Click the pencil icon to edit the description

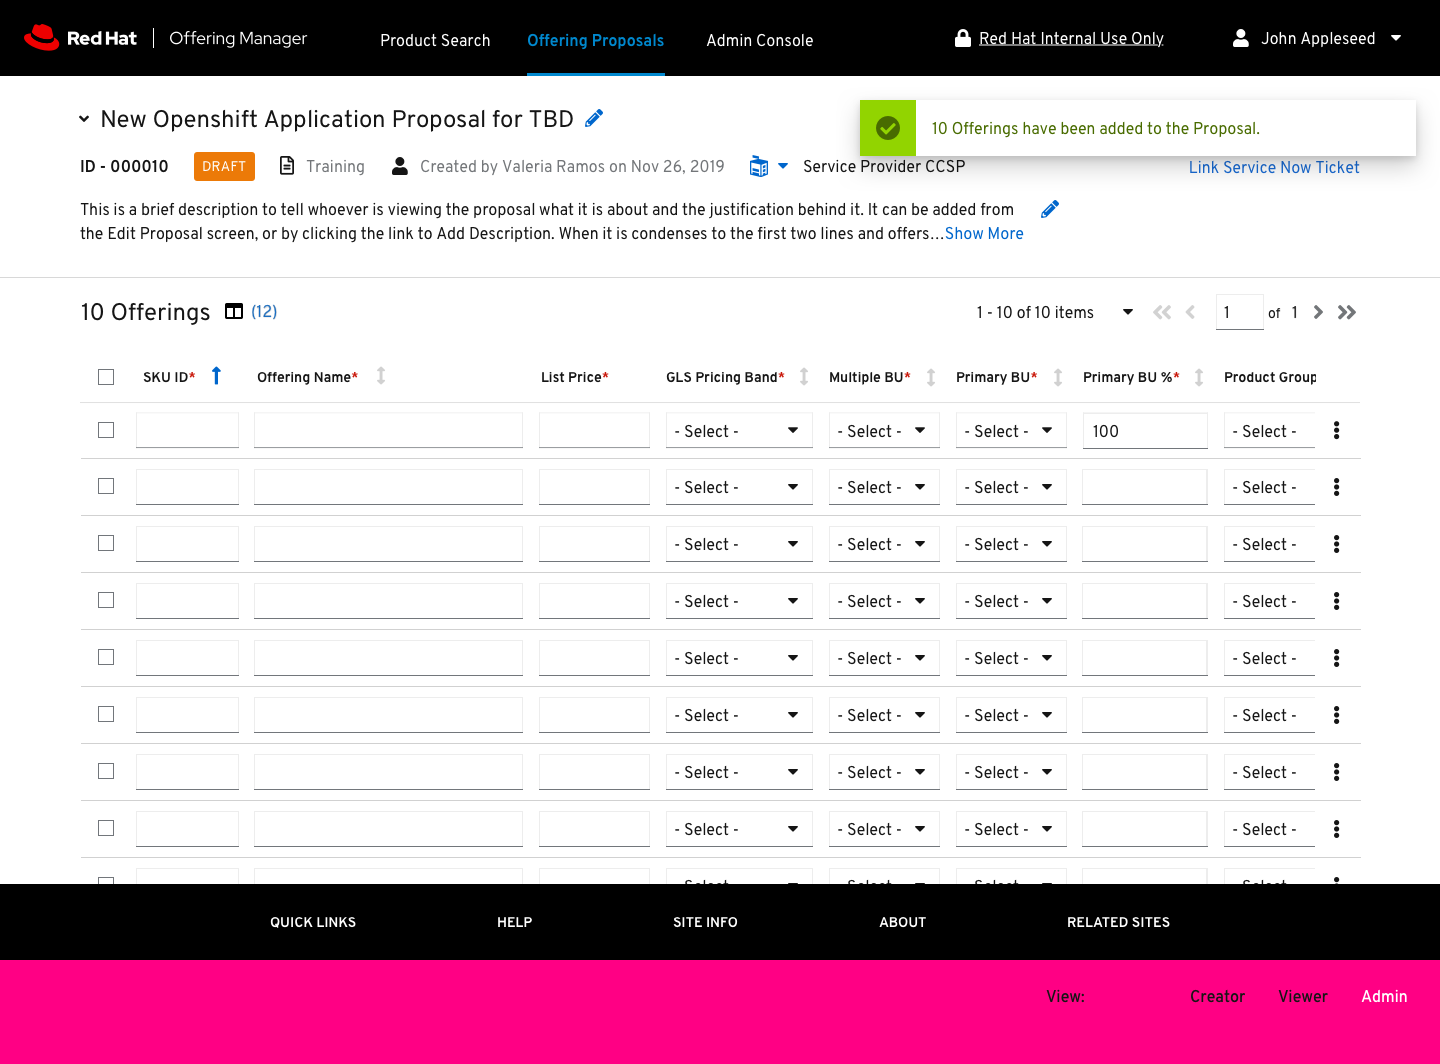coord(1049,209)
